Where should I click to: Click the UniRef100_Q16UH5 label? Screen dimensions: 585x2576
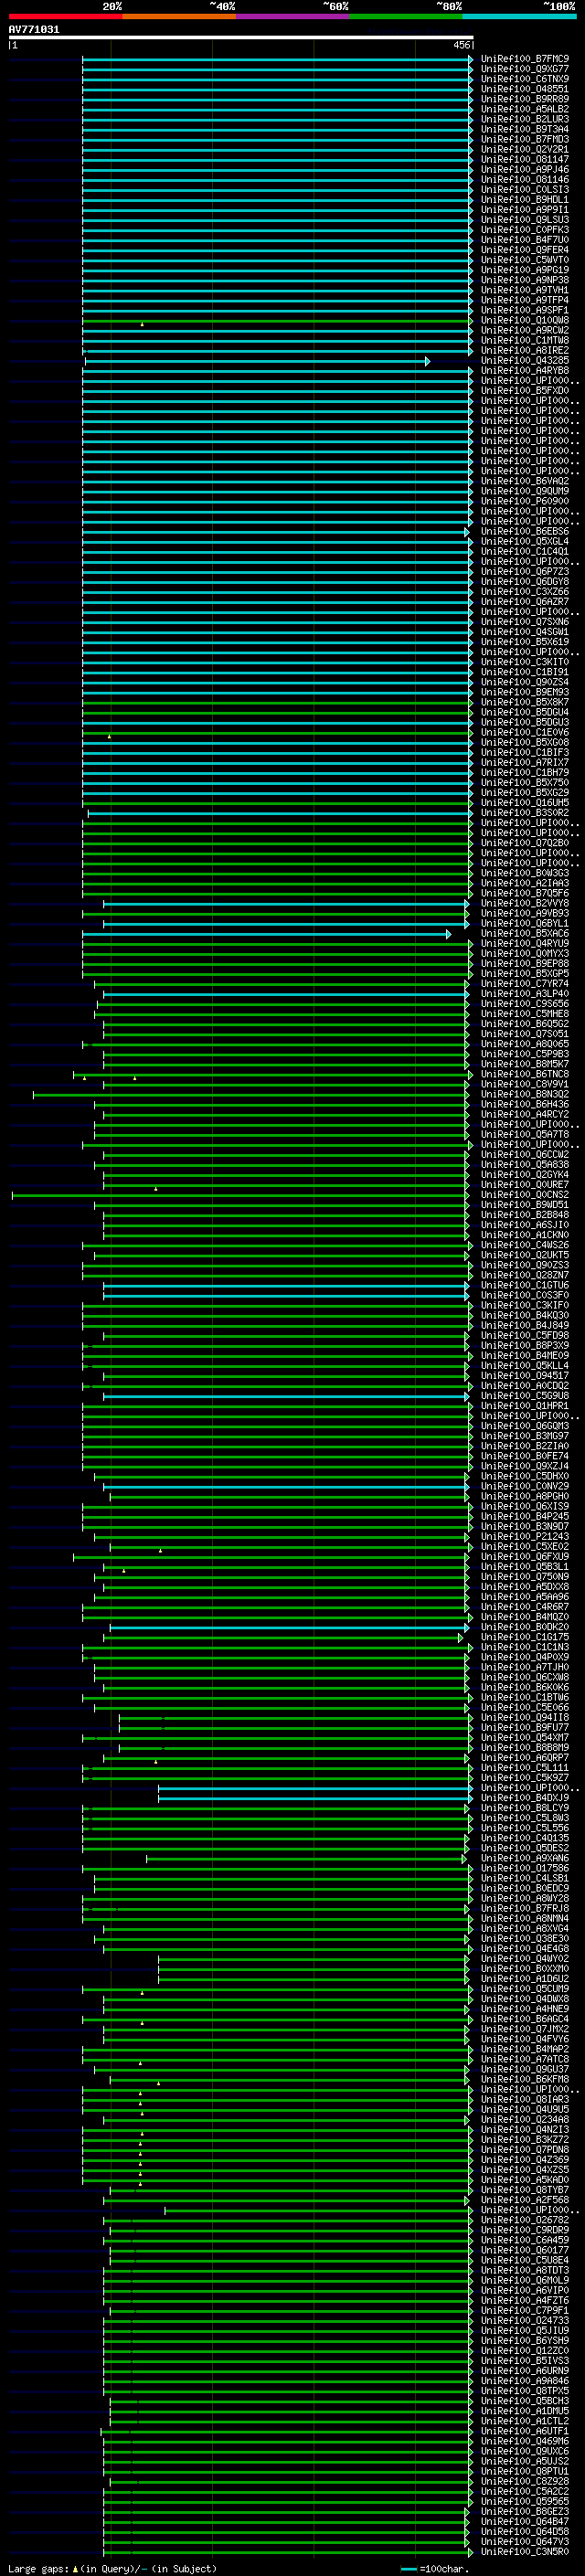[525, 802]
